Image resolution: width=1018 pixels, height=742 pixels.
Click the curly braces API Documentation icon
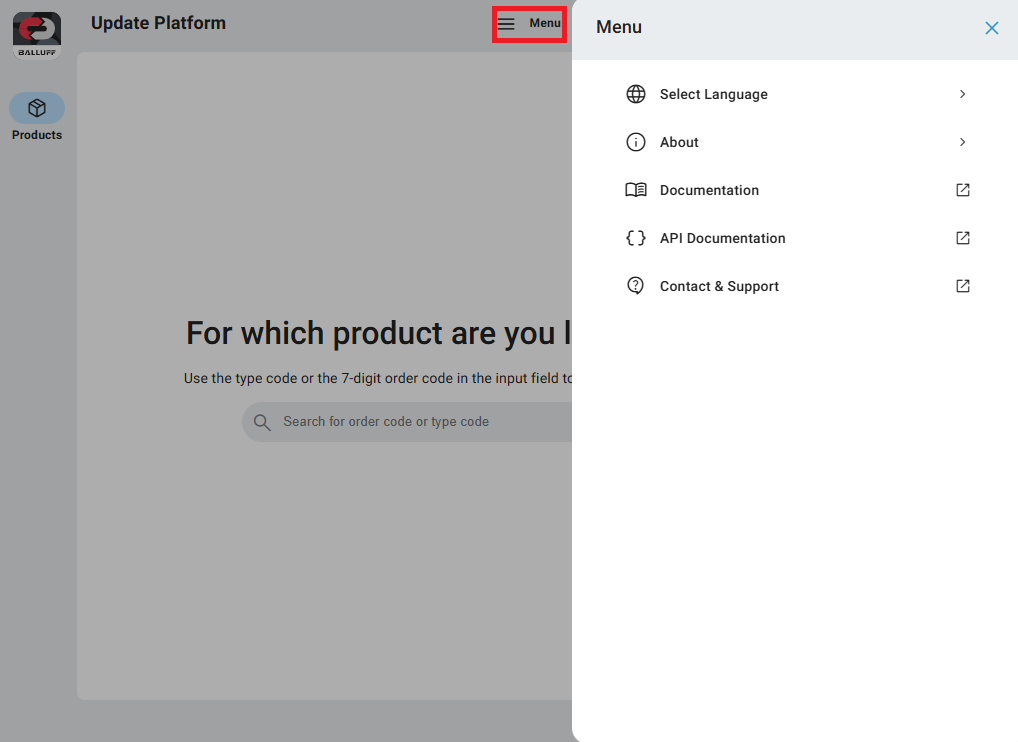(x=636, y=238)
